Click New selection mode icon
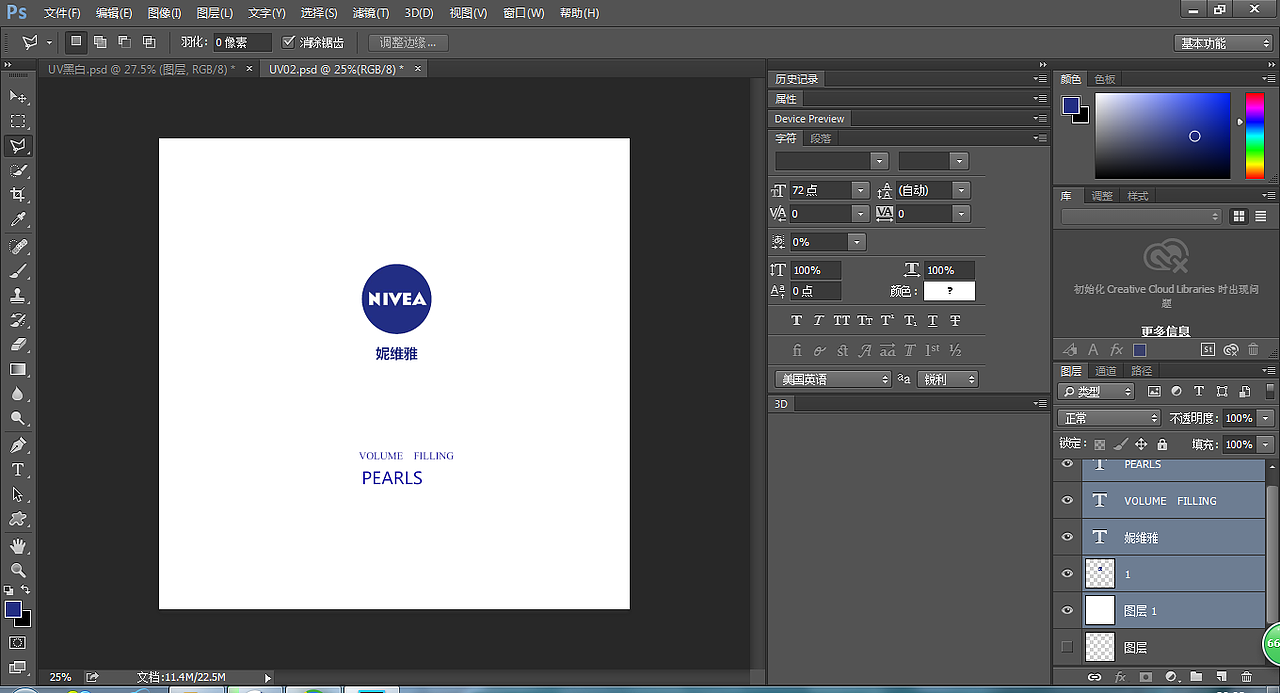1280x693 pixels. tap(76, 42)
